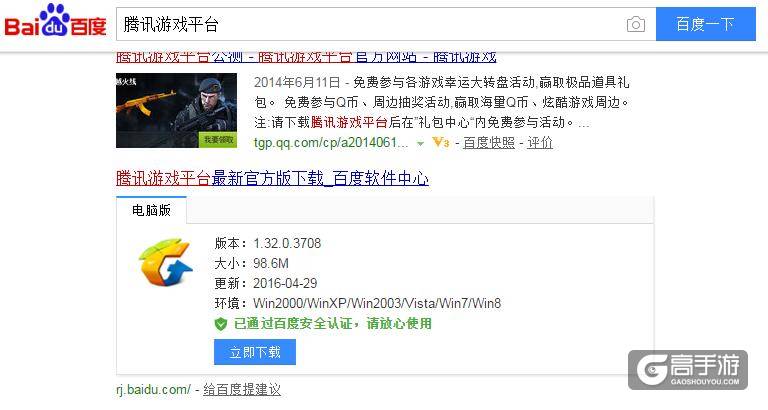Click the Tencent Game Platform app icon
The image size is (768, 410).
coord(166,262)
